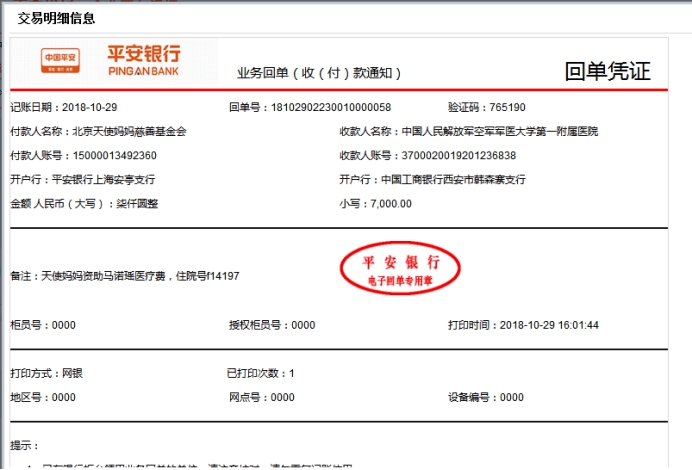Viewport: 692px width, 470px height.
Task: Click the amount in words 柒仟圆整
Action: tap(137, 204)
